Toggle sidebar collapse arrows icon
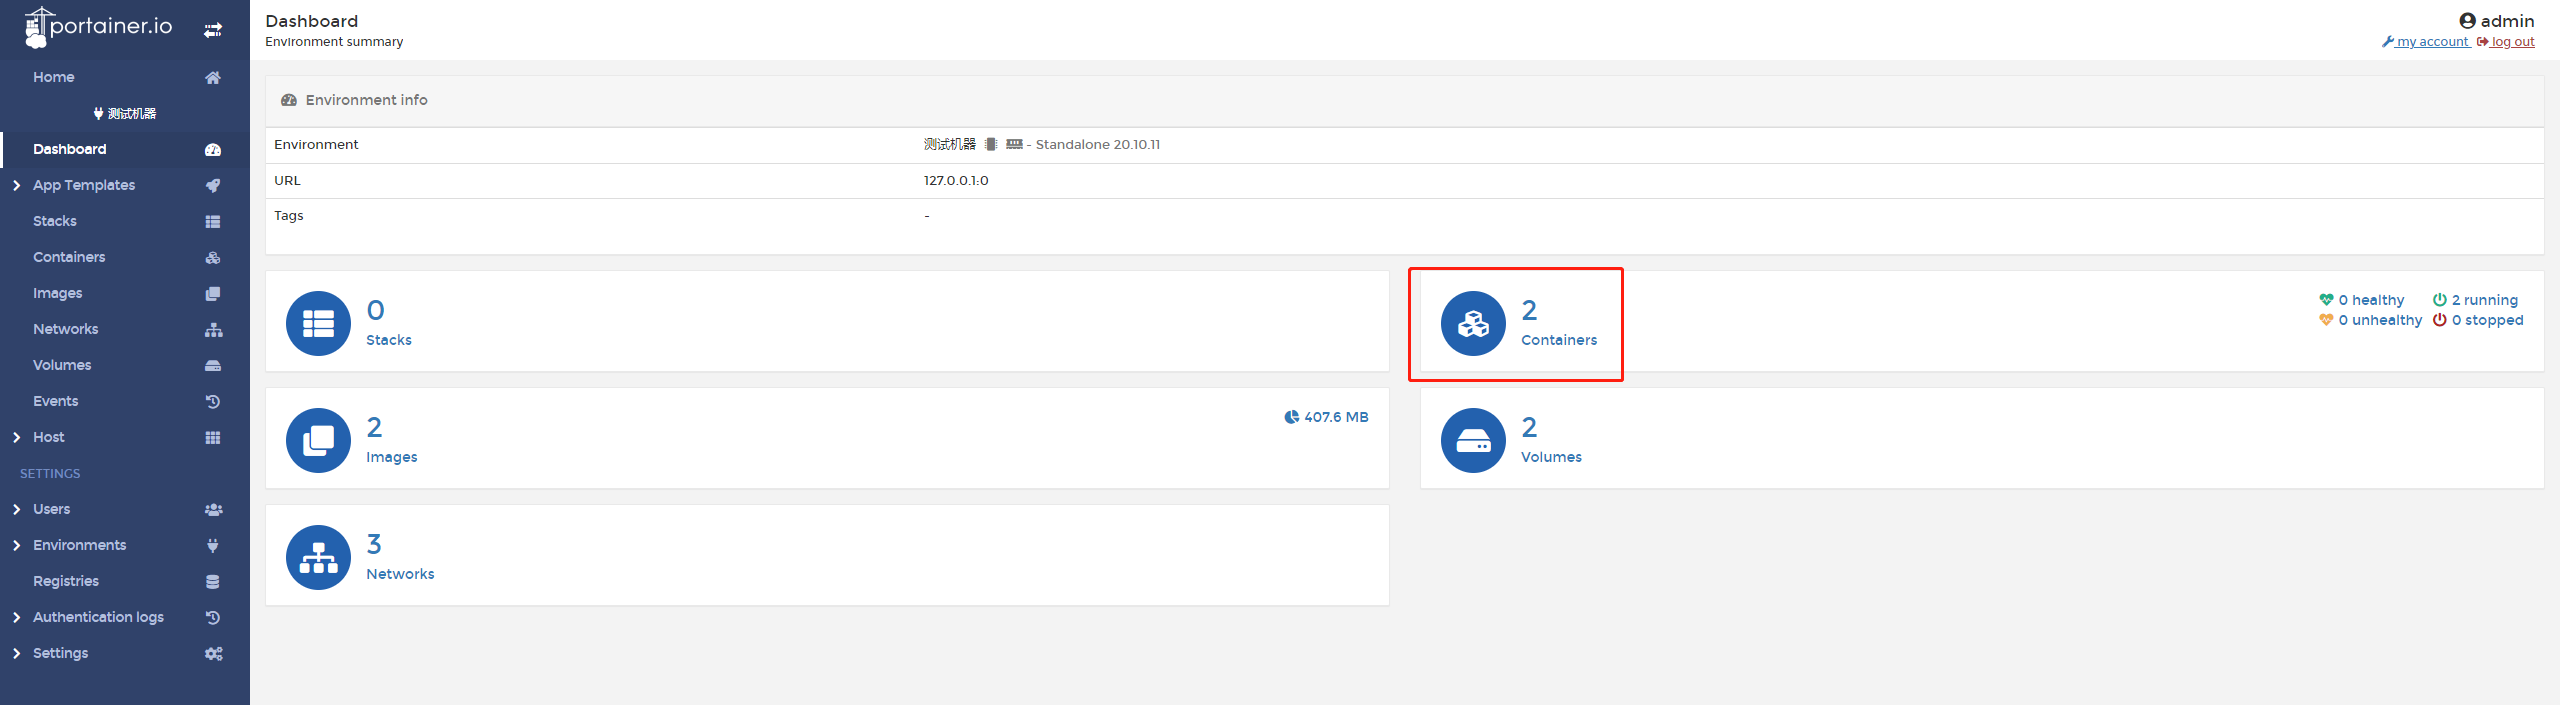Image resolution: width=2560 pixels, height=705 pixels. tap(213, 30)
